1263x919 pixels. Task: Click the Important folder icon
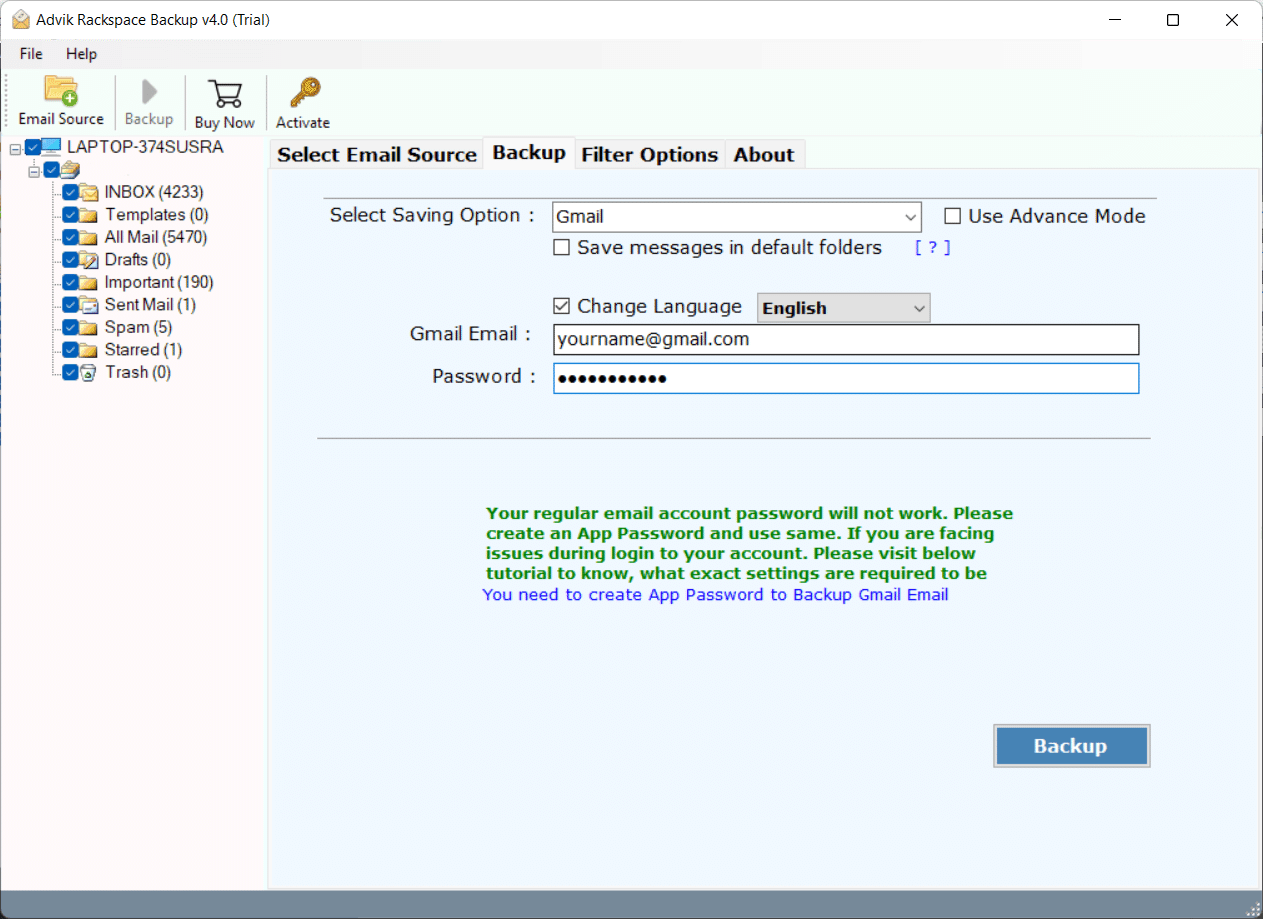89,282
